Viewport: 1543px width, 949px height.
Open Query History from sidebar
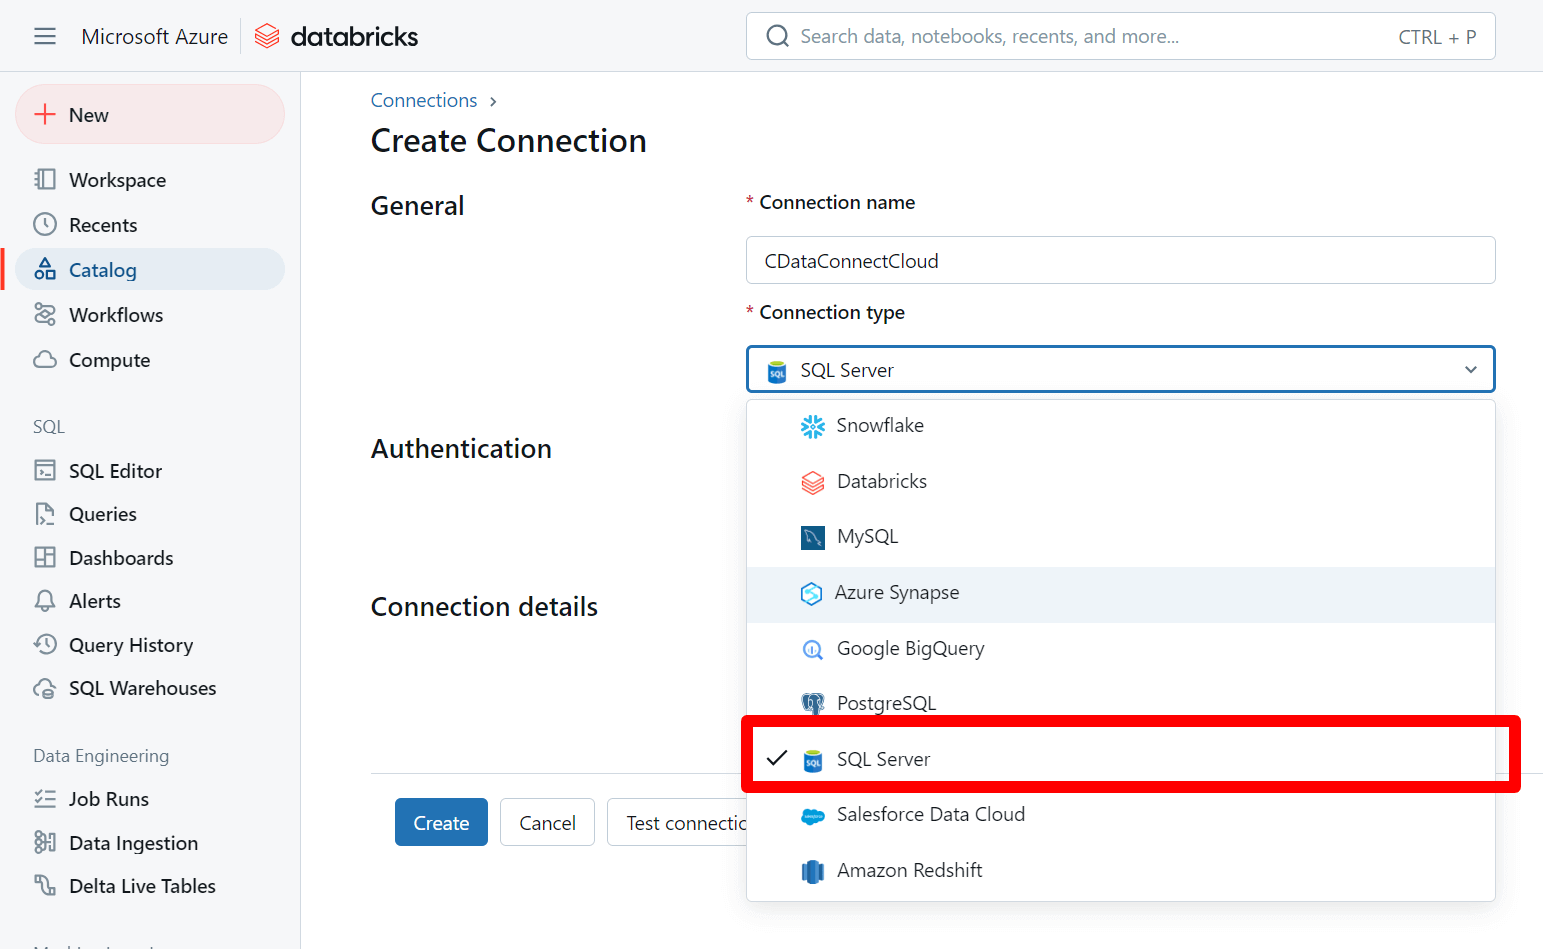[150, 645]
